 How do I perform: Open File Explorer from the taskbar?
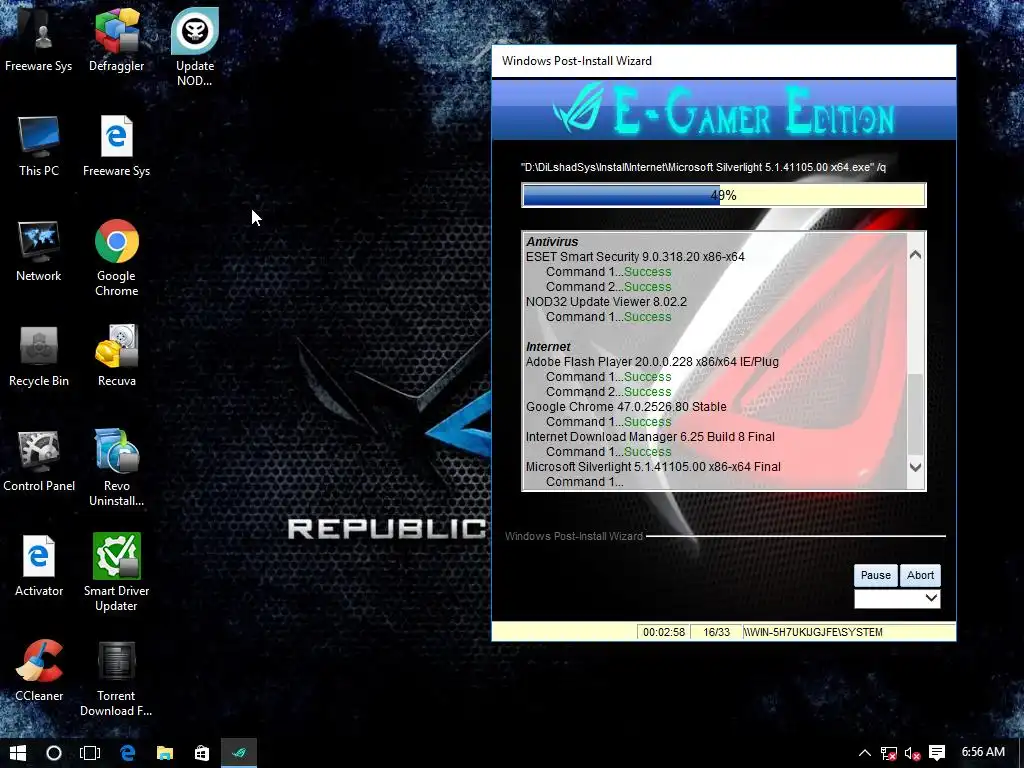165,753
